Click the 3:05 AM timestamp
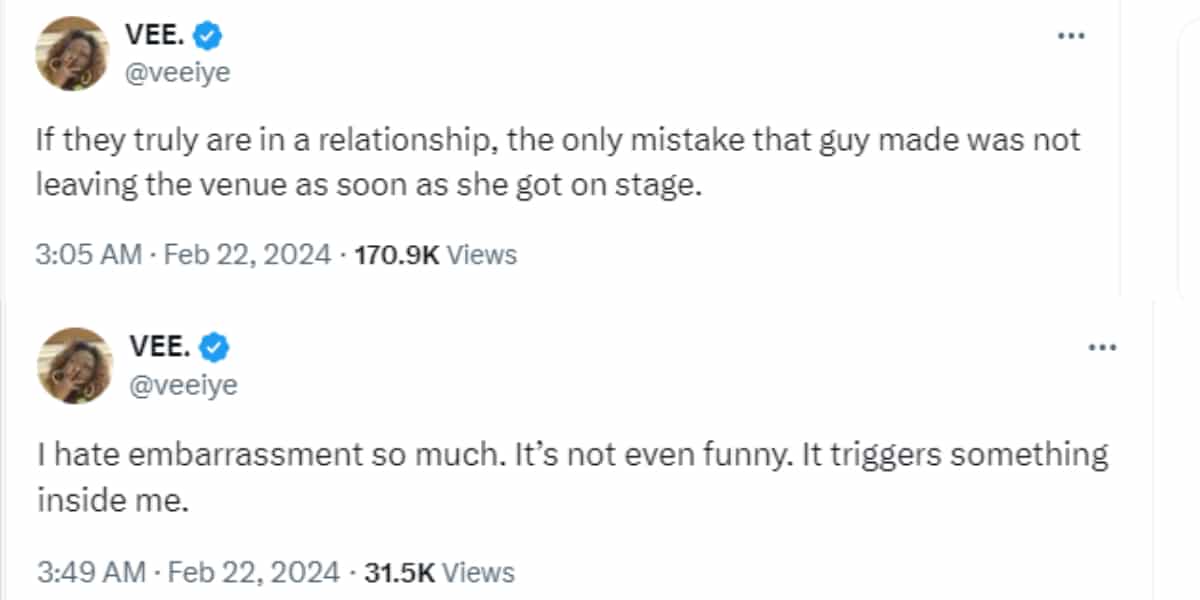 88,255
